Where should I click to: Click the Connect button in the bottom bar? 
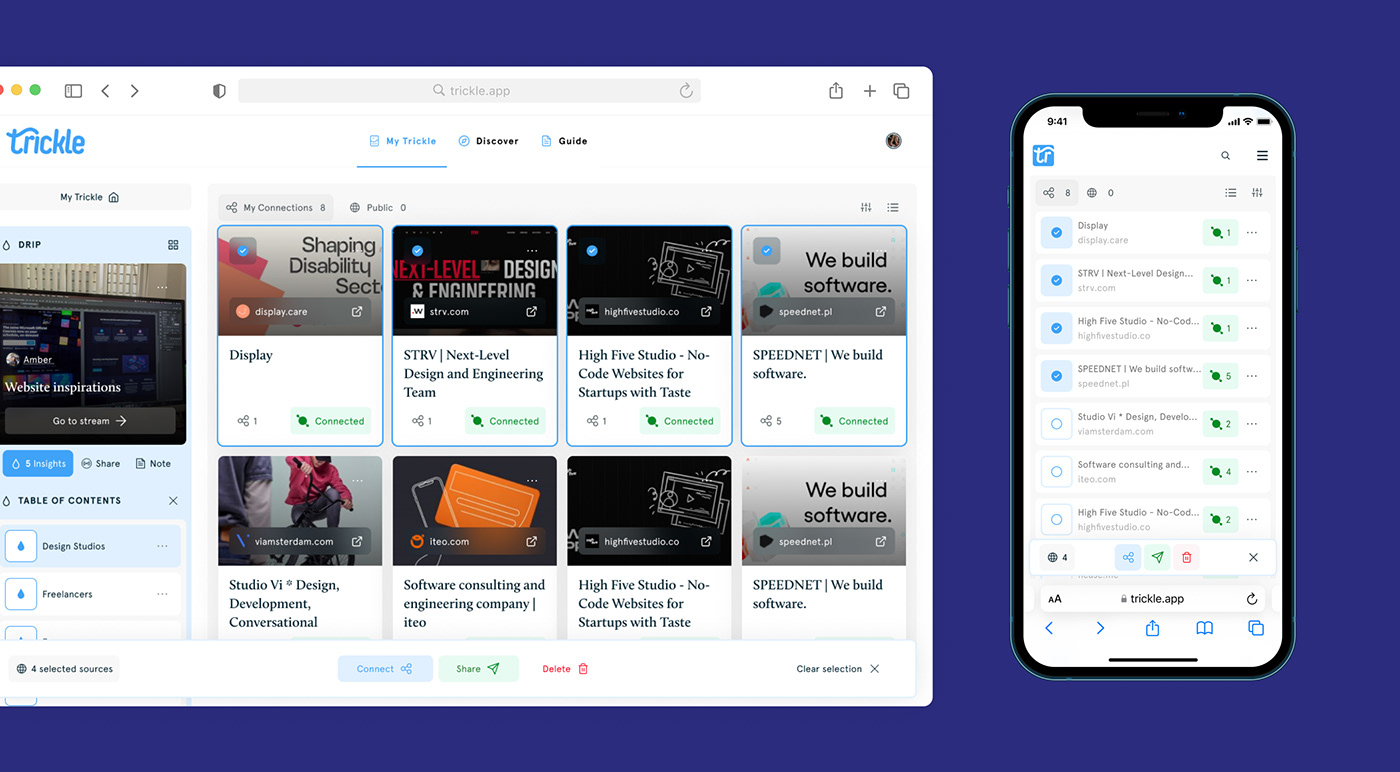click(x=385, y=669)
